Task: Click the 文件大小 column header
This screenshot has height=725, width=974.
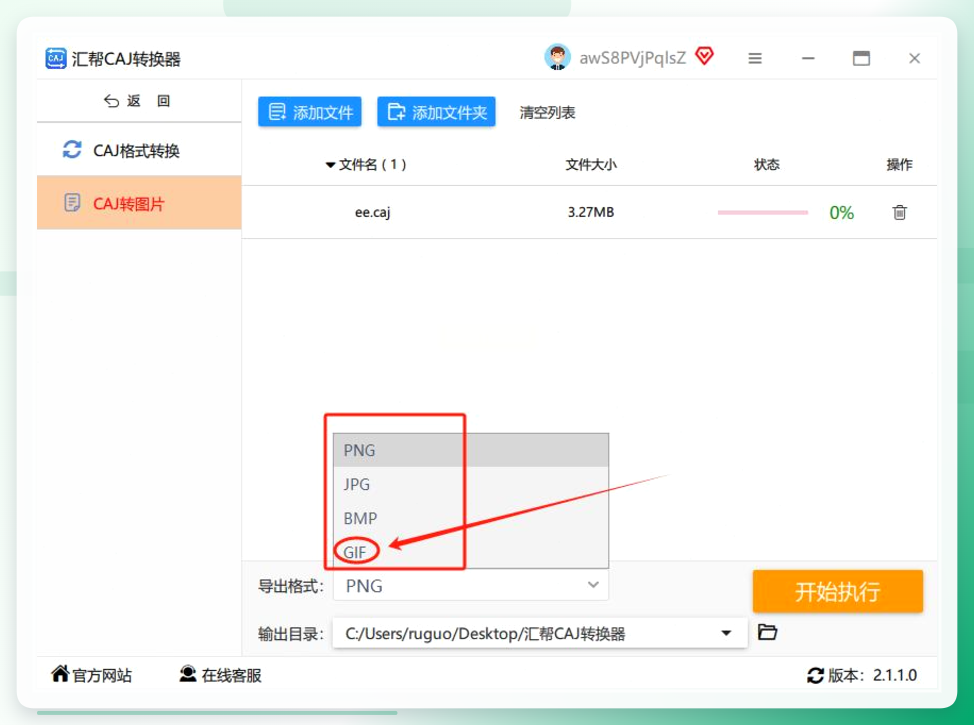Action: tap(591, 165)
